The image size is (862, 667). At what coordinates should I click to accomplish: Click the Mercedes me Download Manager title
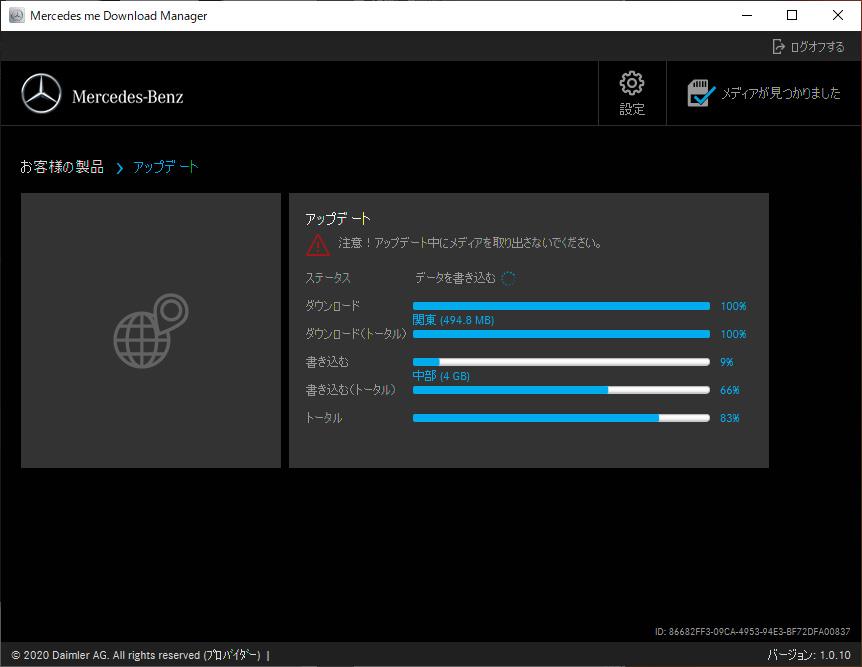pos(119,15)
